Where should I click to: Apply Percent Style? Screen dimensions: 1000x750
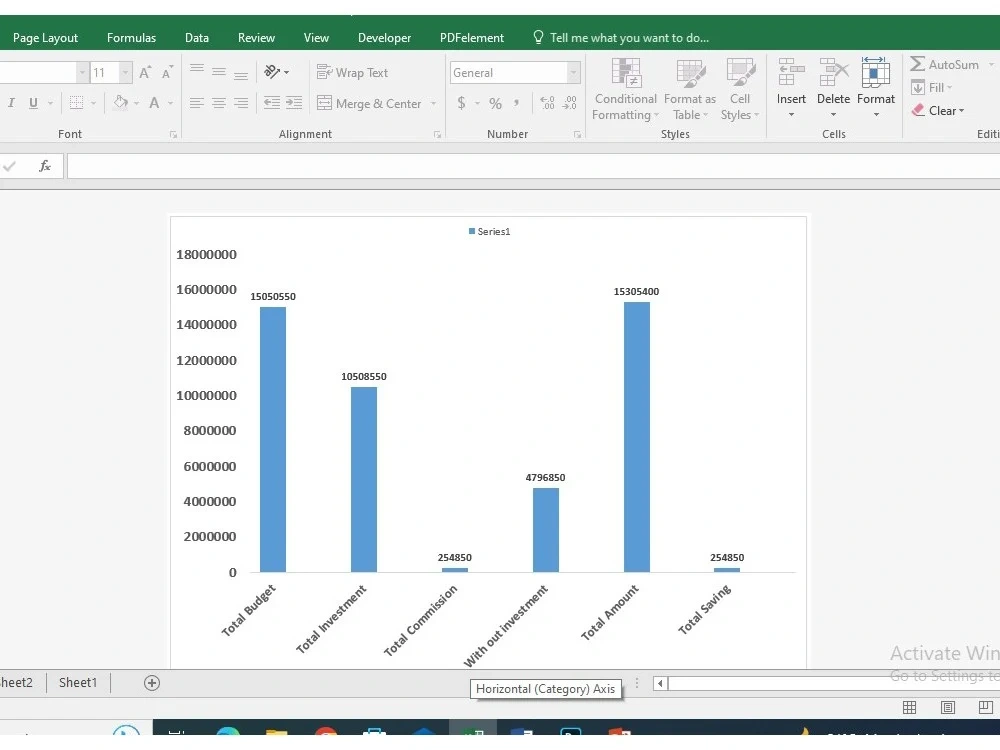(496, 103)
